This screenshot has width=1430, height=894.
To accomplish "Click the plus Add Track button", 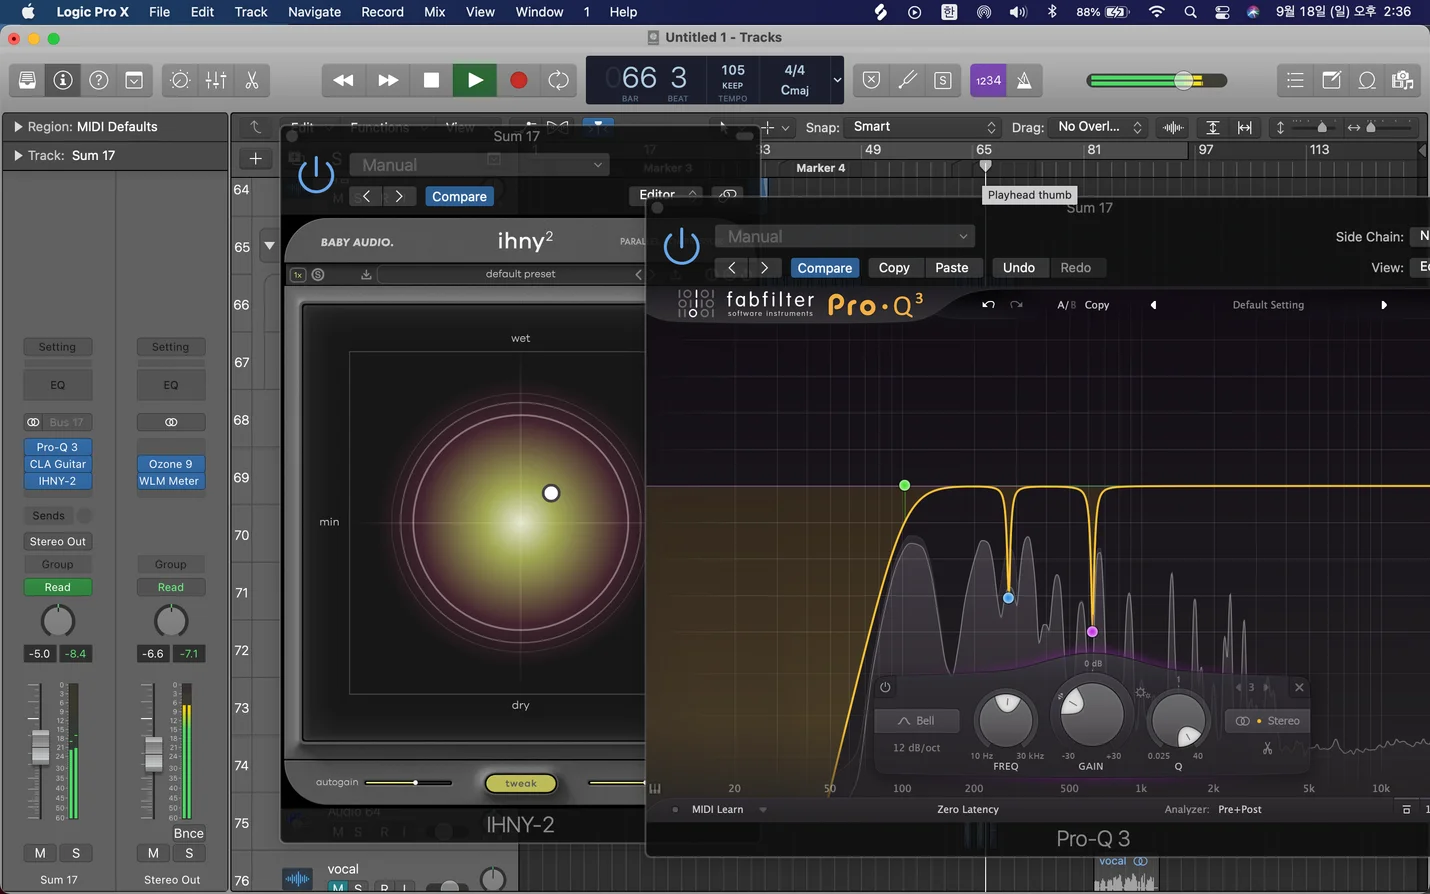I will (x=256, y=158).
